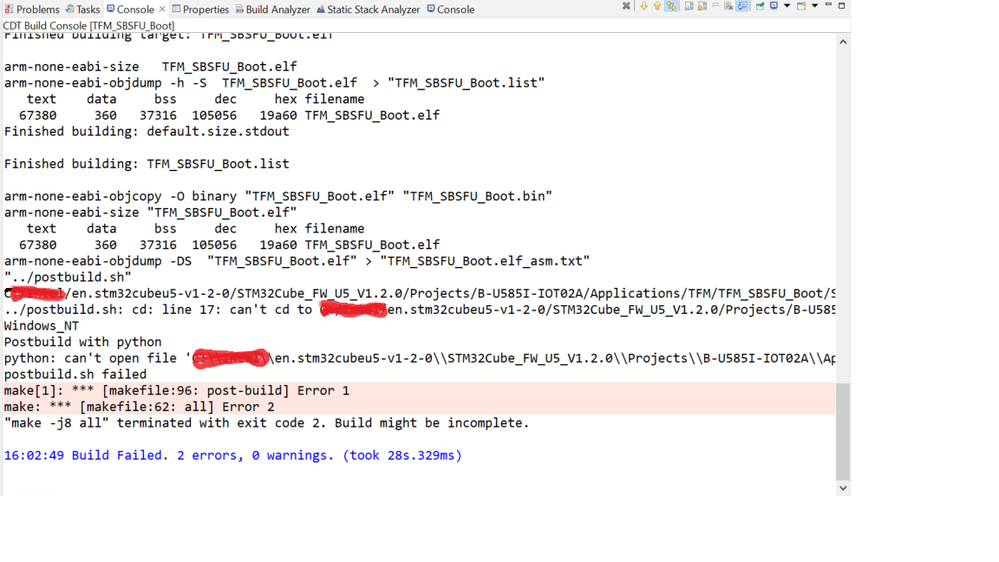Image resolution: width=999 pixels, height=562 pixels.
Task: Minimize the console view panel
Action: pyautogui.click(x=828, y=4)
